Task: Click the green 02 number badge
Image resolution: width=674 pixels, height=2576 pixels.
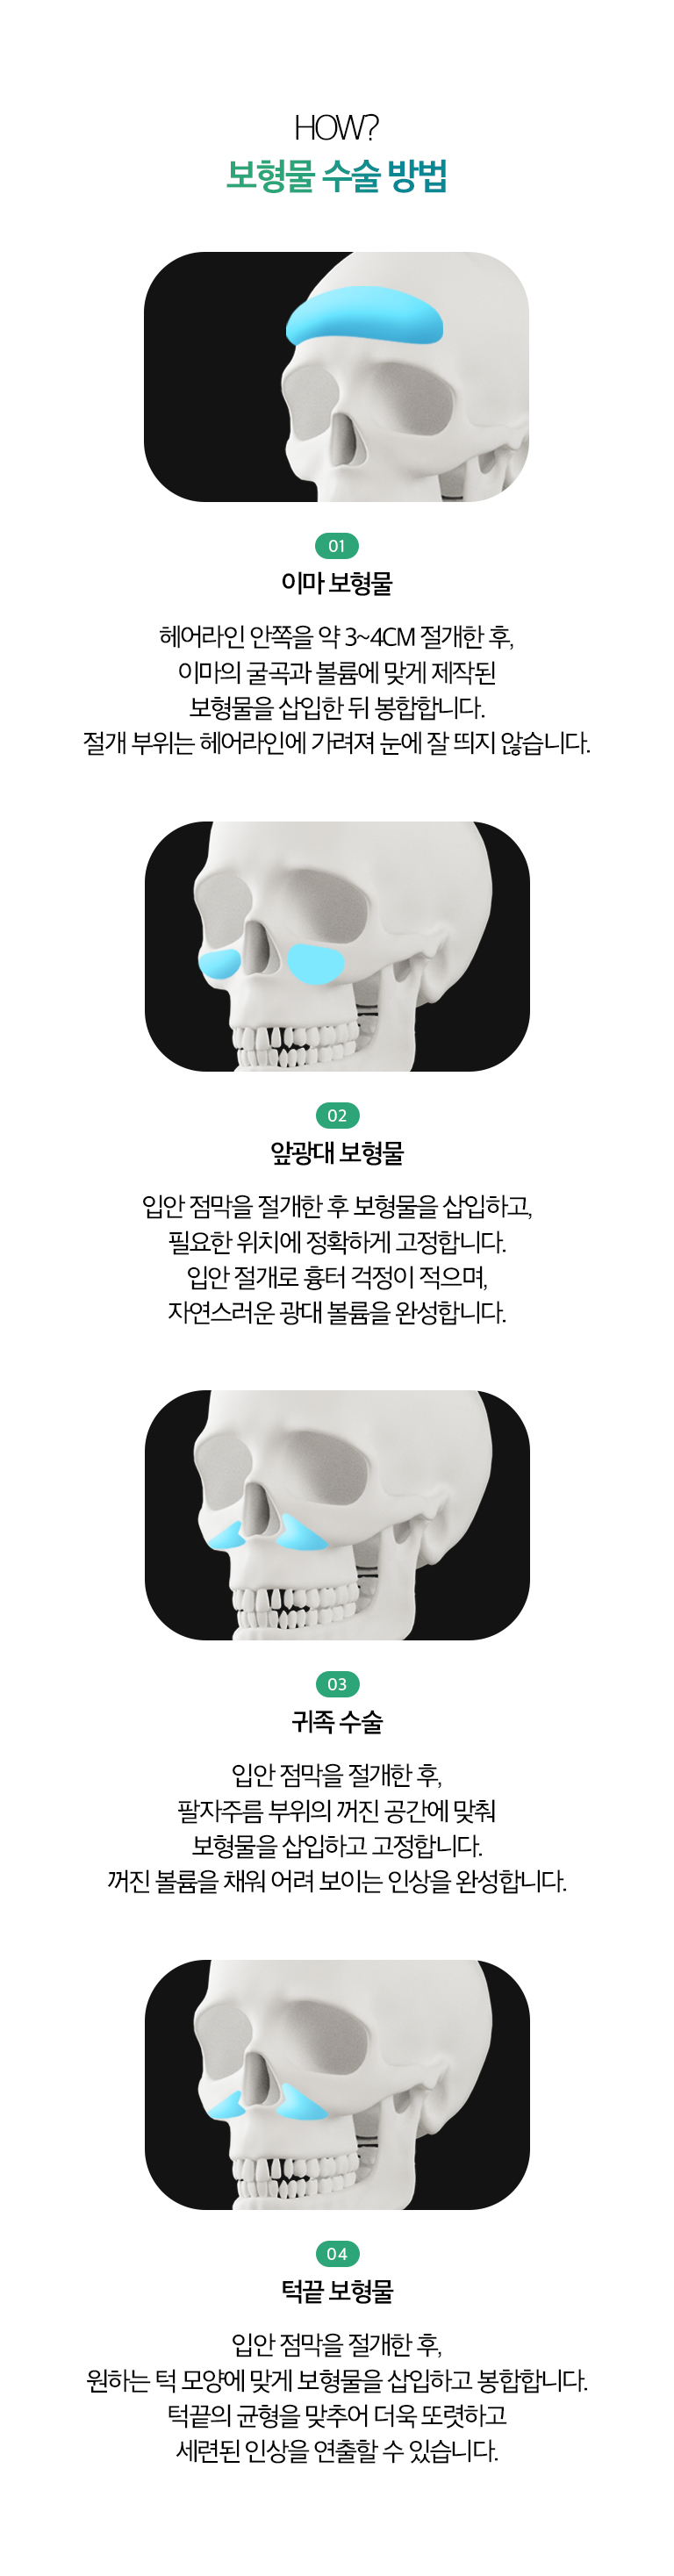Action: [336, 1115]
